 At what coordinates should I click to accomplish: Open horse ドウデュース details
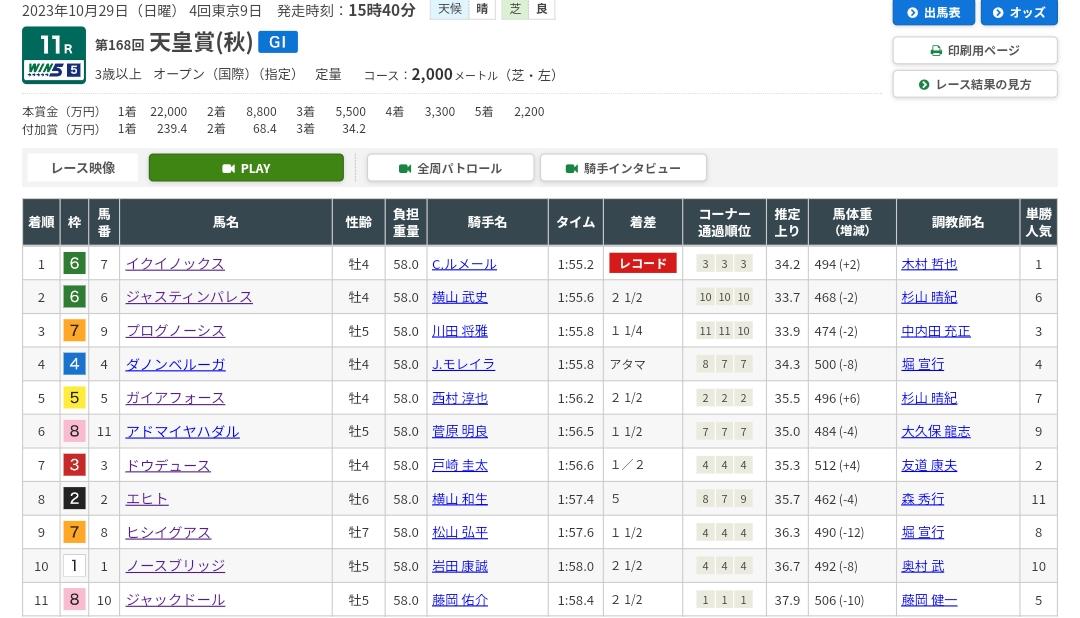coord(168,466)
